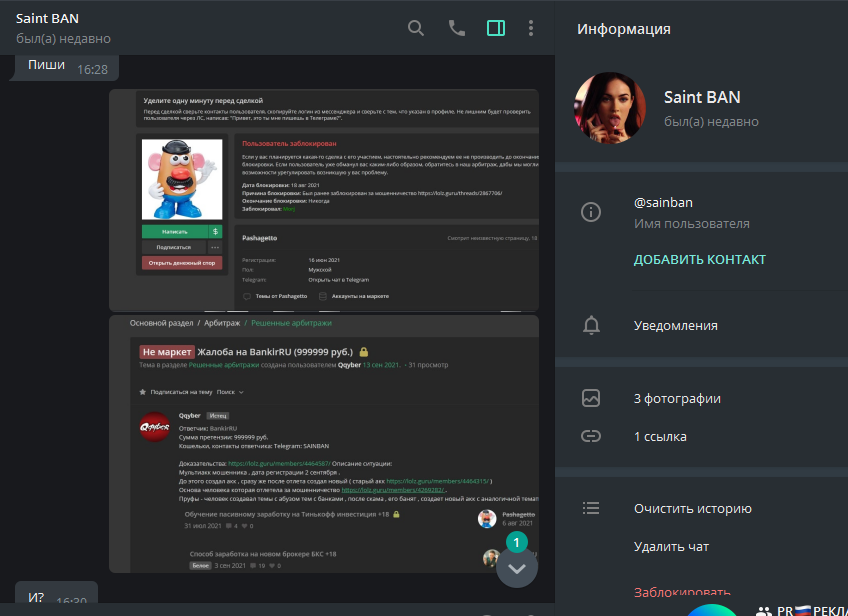The image size is (848, 616).
Task: Select the И? message bubble
Action: (56, 593)
